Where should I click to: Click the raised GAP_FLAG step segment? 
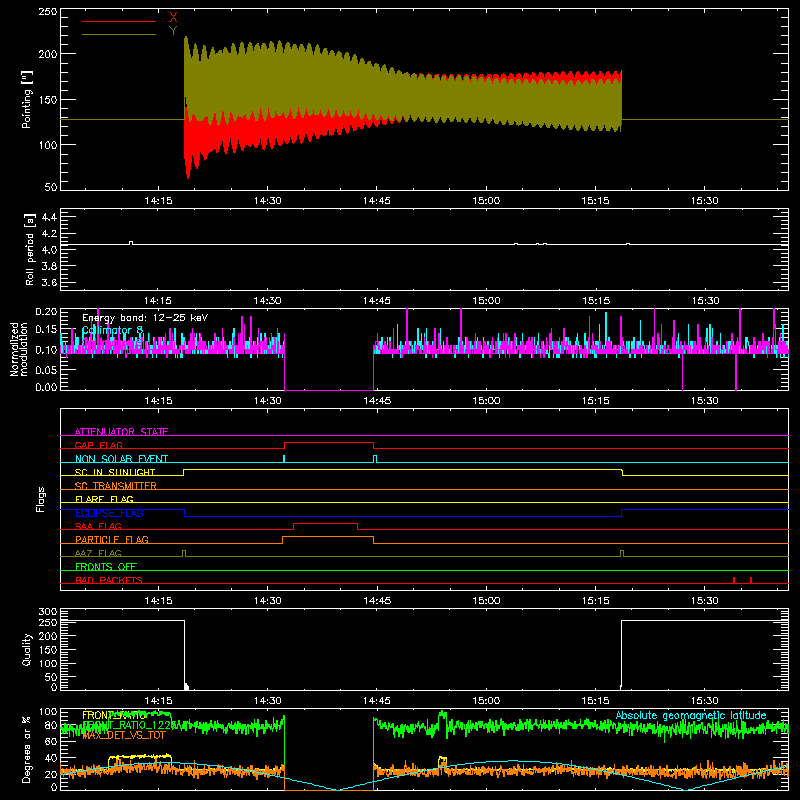click(x=329, y=442)
